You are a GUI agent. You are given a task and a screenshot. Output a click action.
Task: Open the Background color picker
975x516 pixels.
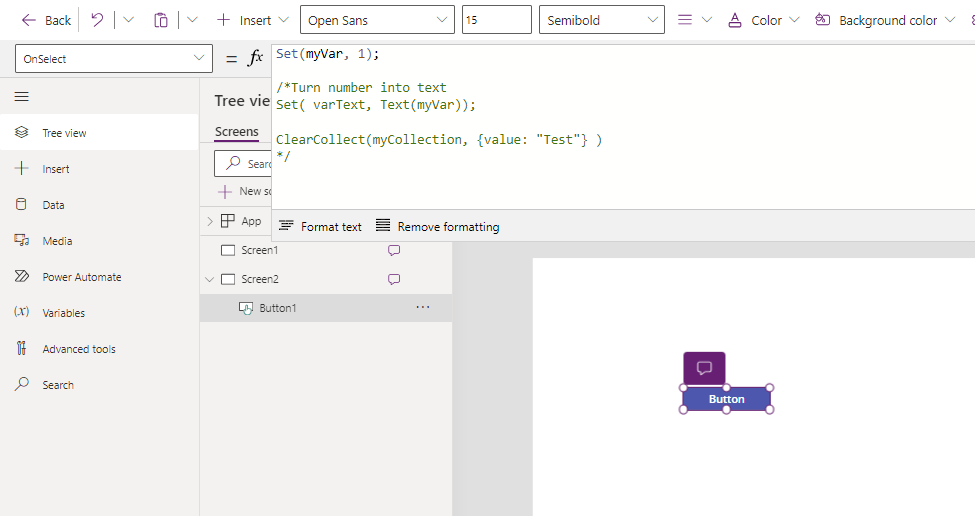coord(884,21)
